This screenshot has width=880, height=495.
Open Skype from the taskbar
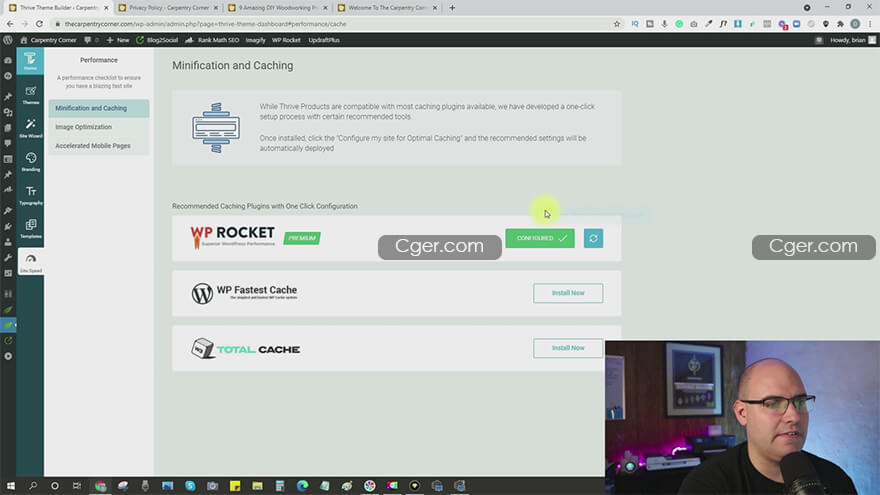point(190,486)
